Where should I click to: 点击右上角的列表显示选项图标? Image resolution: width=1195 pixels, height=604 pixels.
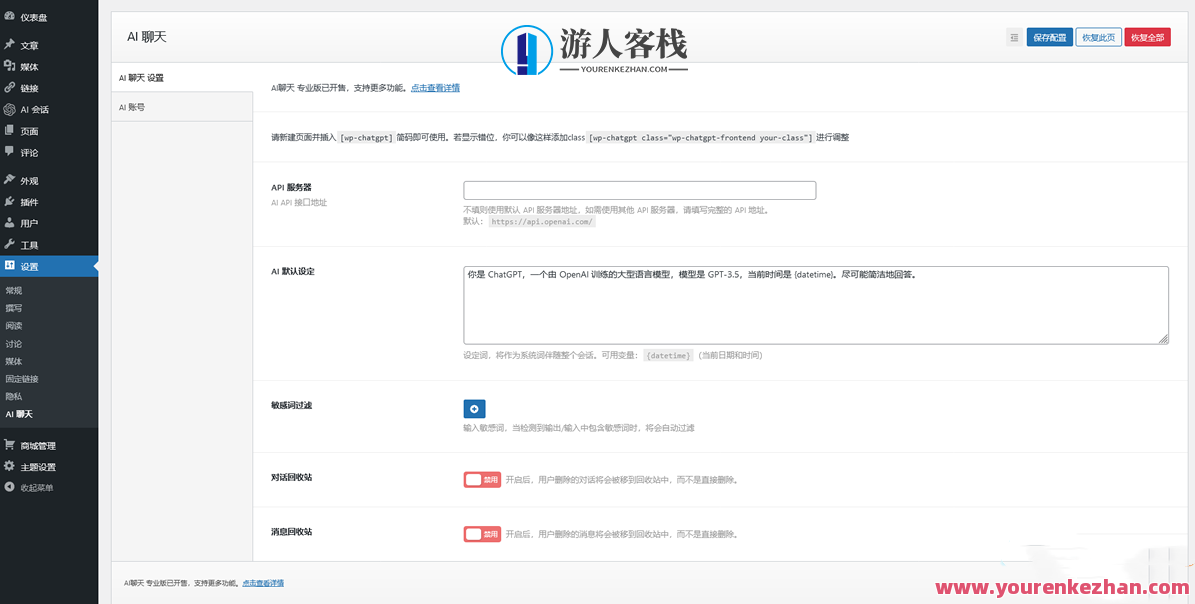point(1014,36)
